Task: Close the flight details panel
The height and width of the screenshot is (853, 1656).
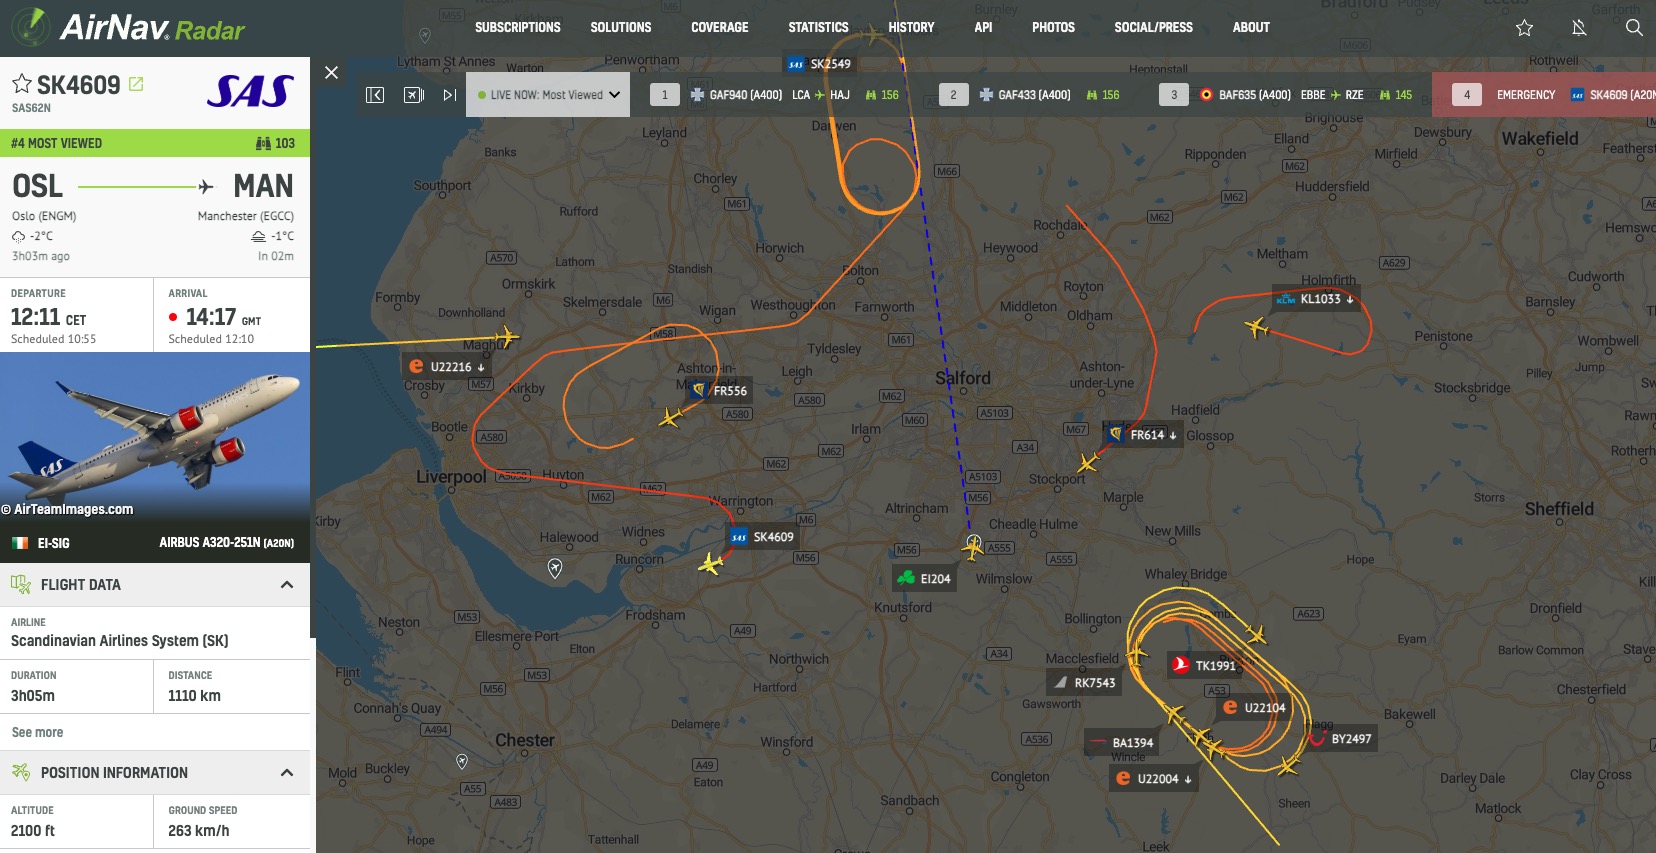Action: coord(332,72)
